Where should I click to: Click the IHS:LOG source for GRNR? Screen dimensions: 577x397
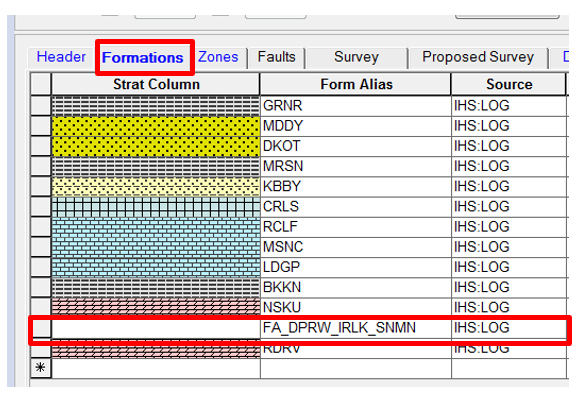pyautogui.click(x=509, y=106)
